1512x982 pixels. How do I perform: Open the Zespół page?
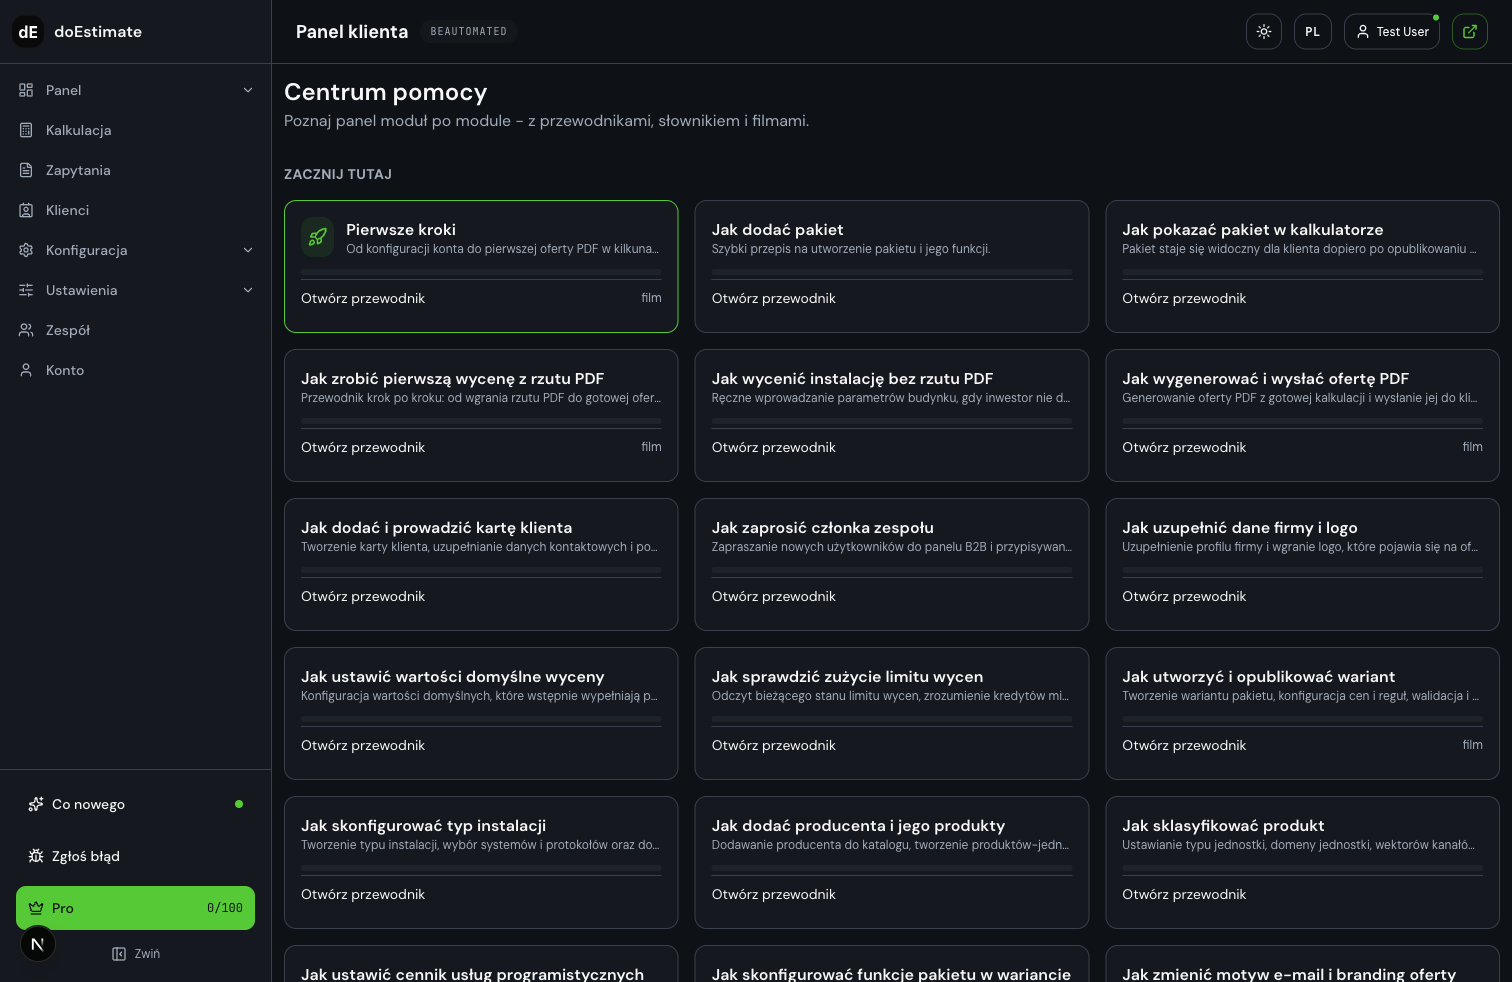tap(136, 330)
